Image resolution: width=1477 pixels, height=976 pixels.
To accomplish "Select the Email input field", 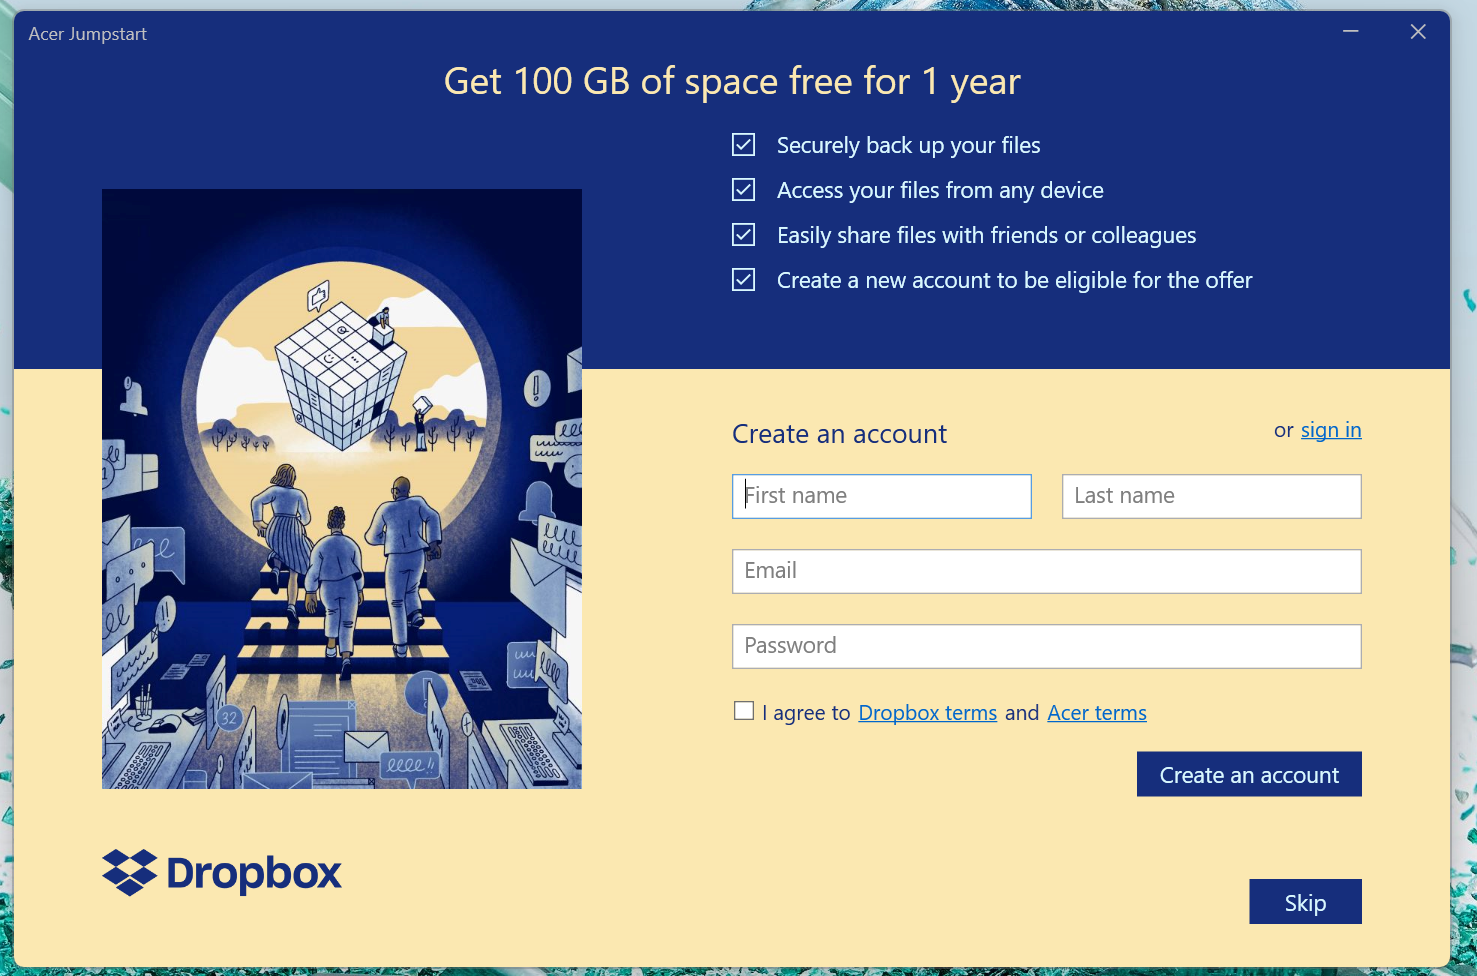I will [x=1047, y=571].
